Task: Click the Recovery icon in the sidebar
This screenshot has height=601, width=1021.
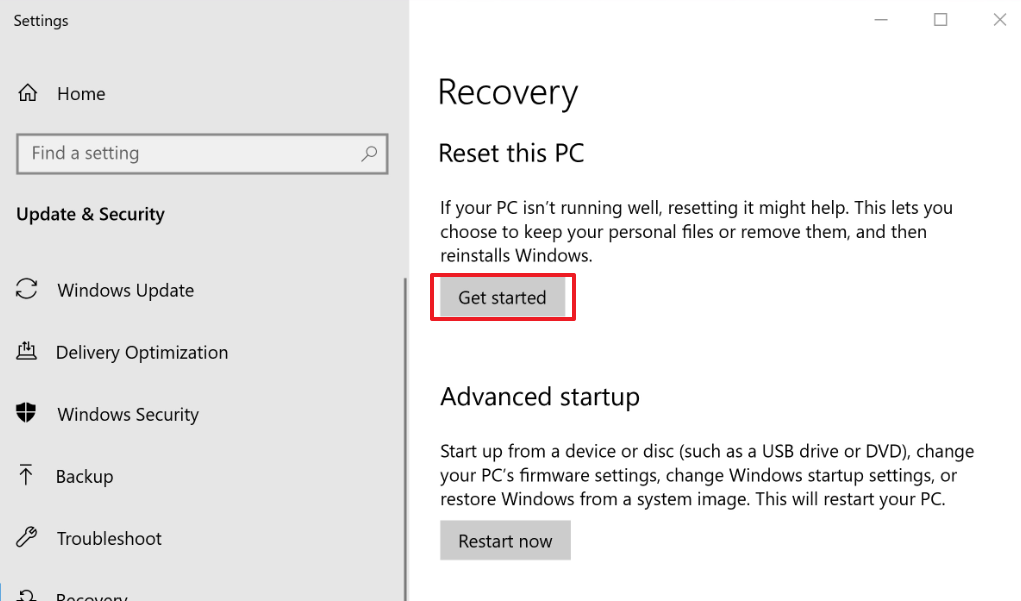Action: (x=27, y=595)
